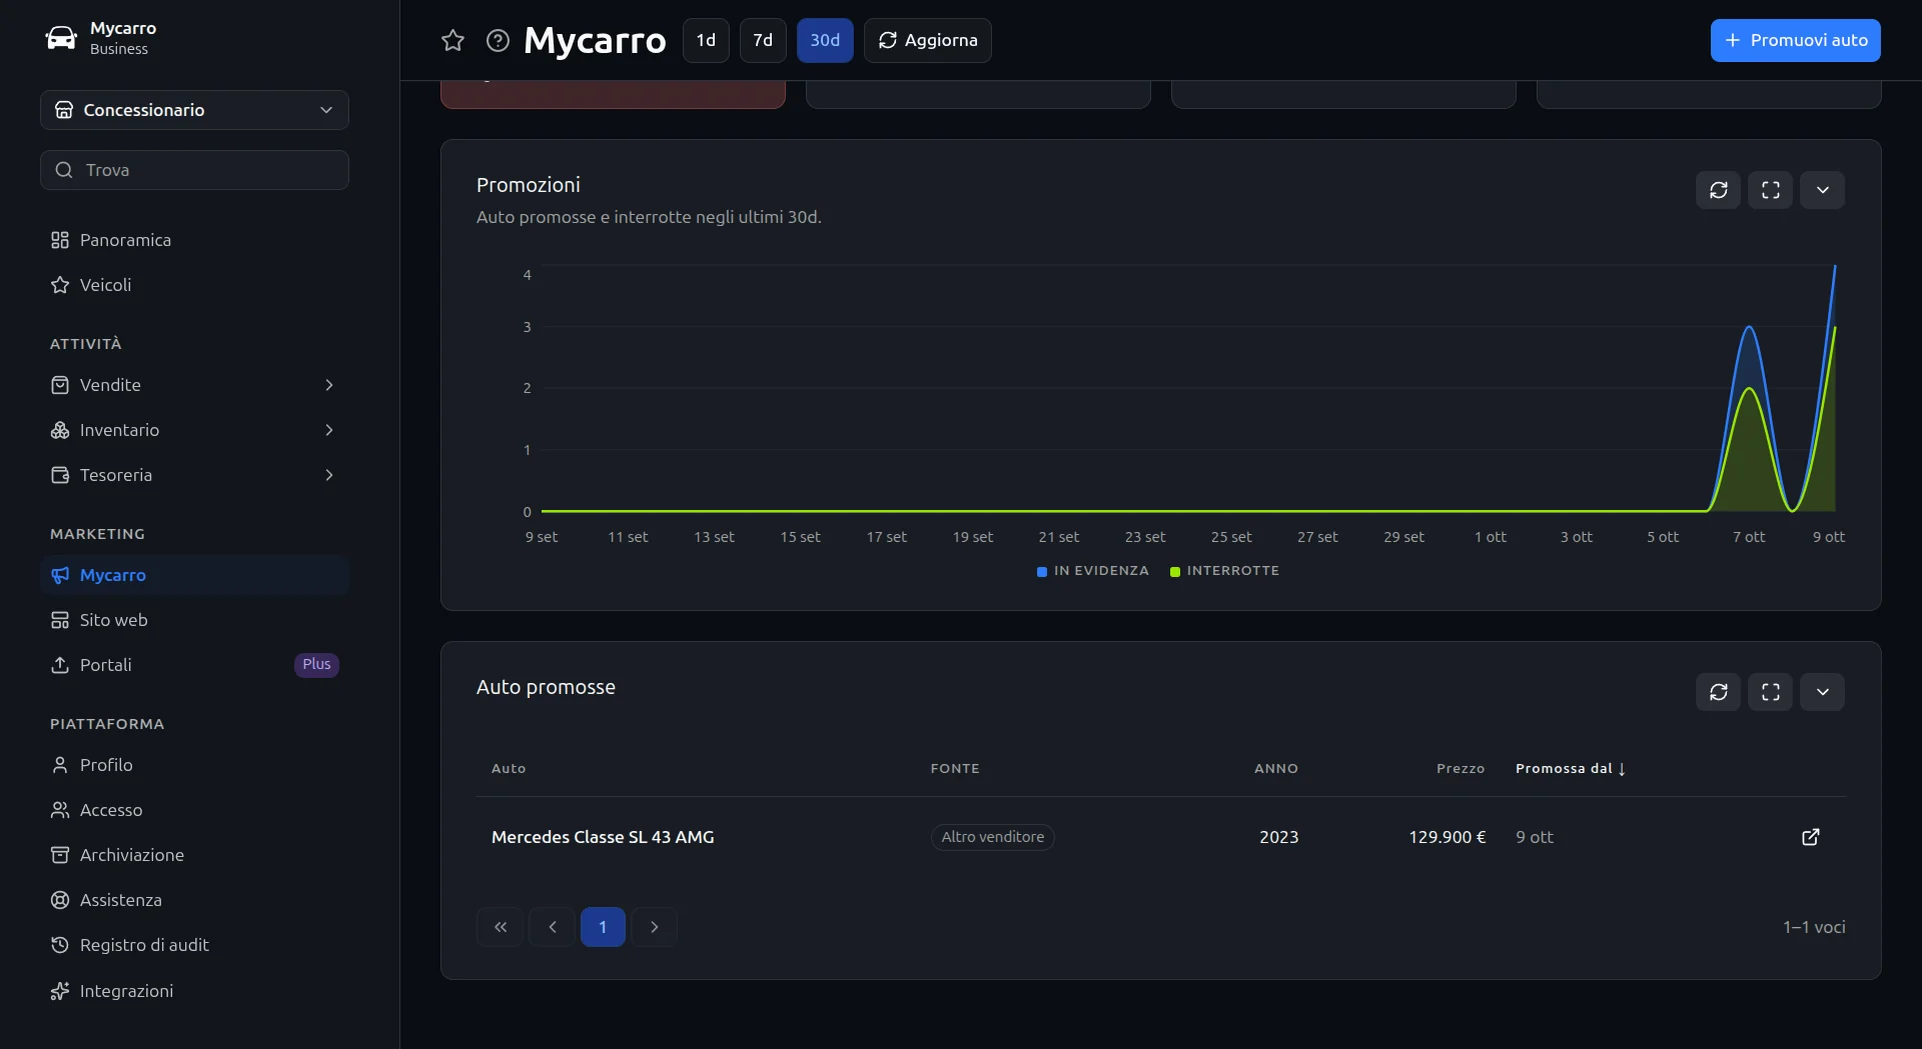The height and width of the screenshot is (1049, 1922).
Task: Toggle INTERROTTE series in chart legend
Action: [x=1225, y=571]
